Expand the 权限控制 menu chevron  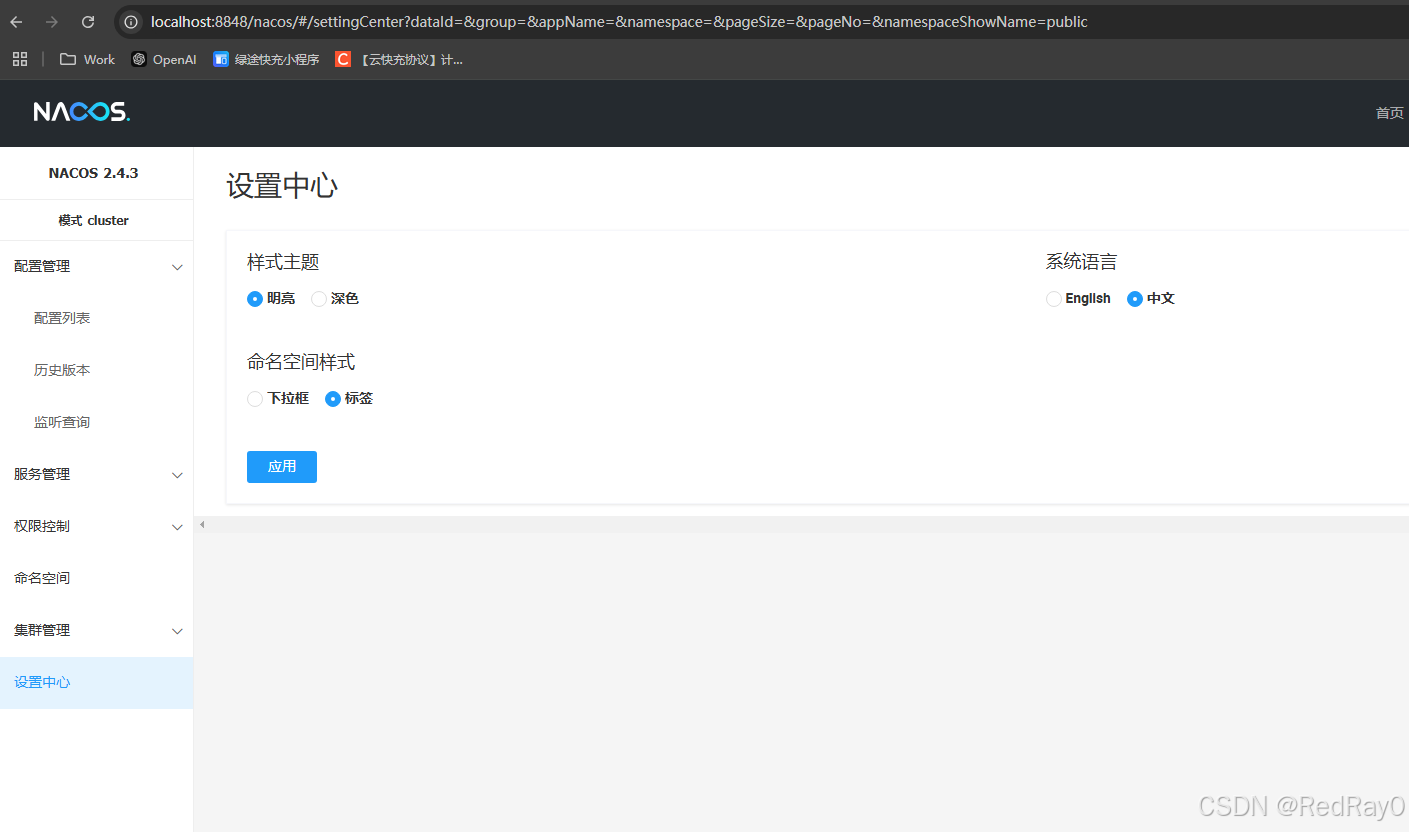[177, 527]
